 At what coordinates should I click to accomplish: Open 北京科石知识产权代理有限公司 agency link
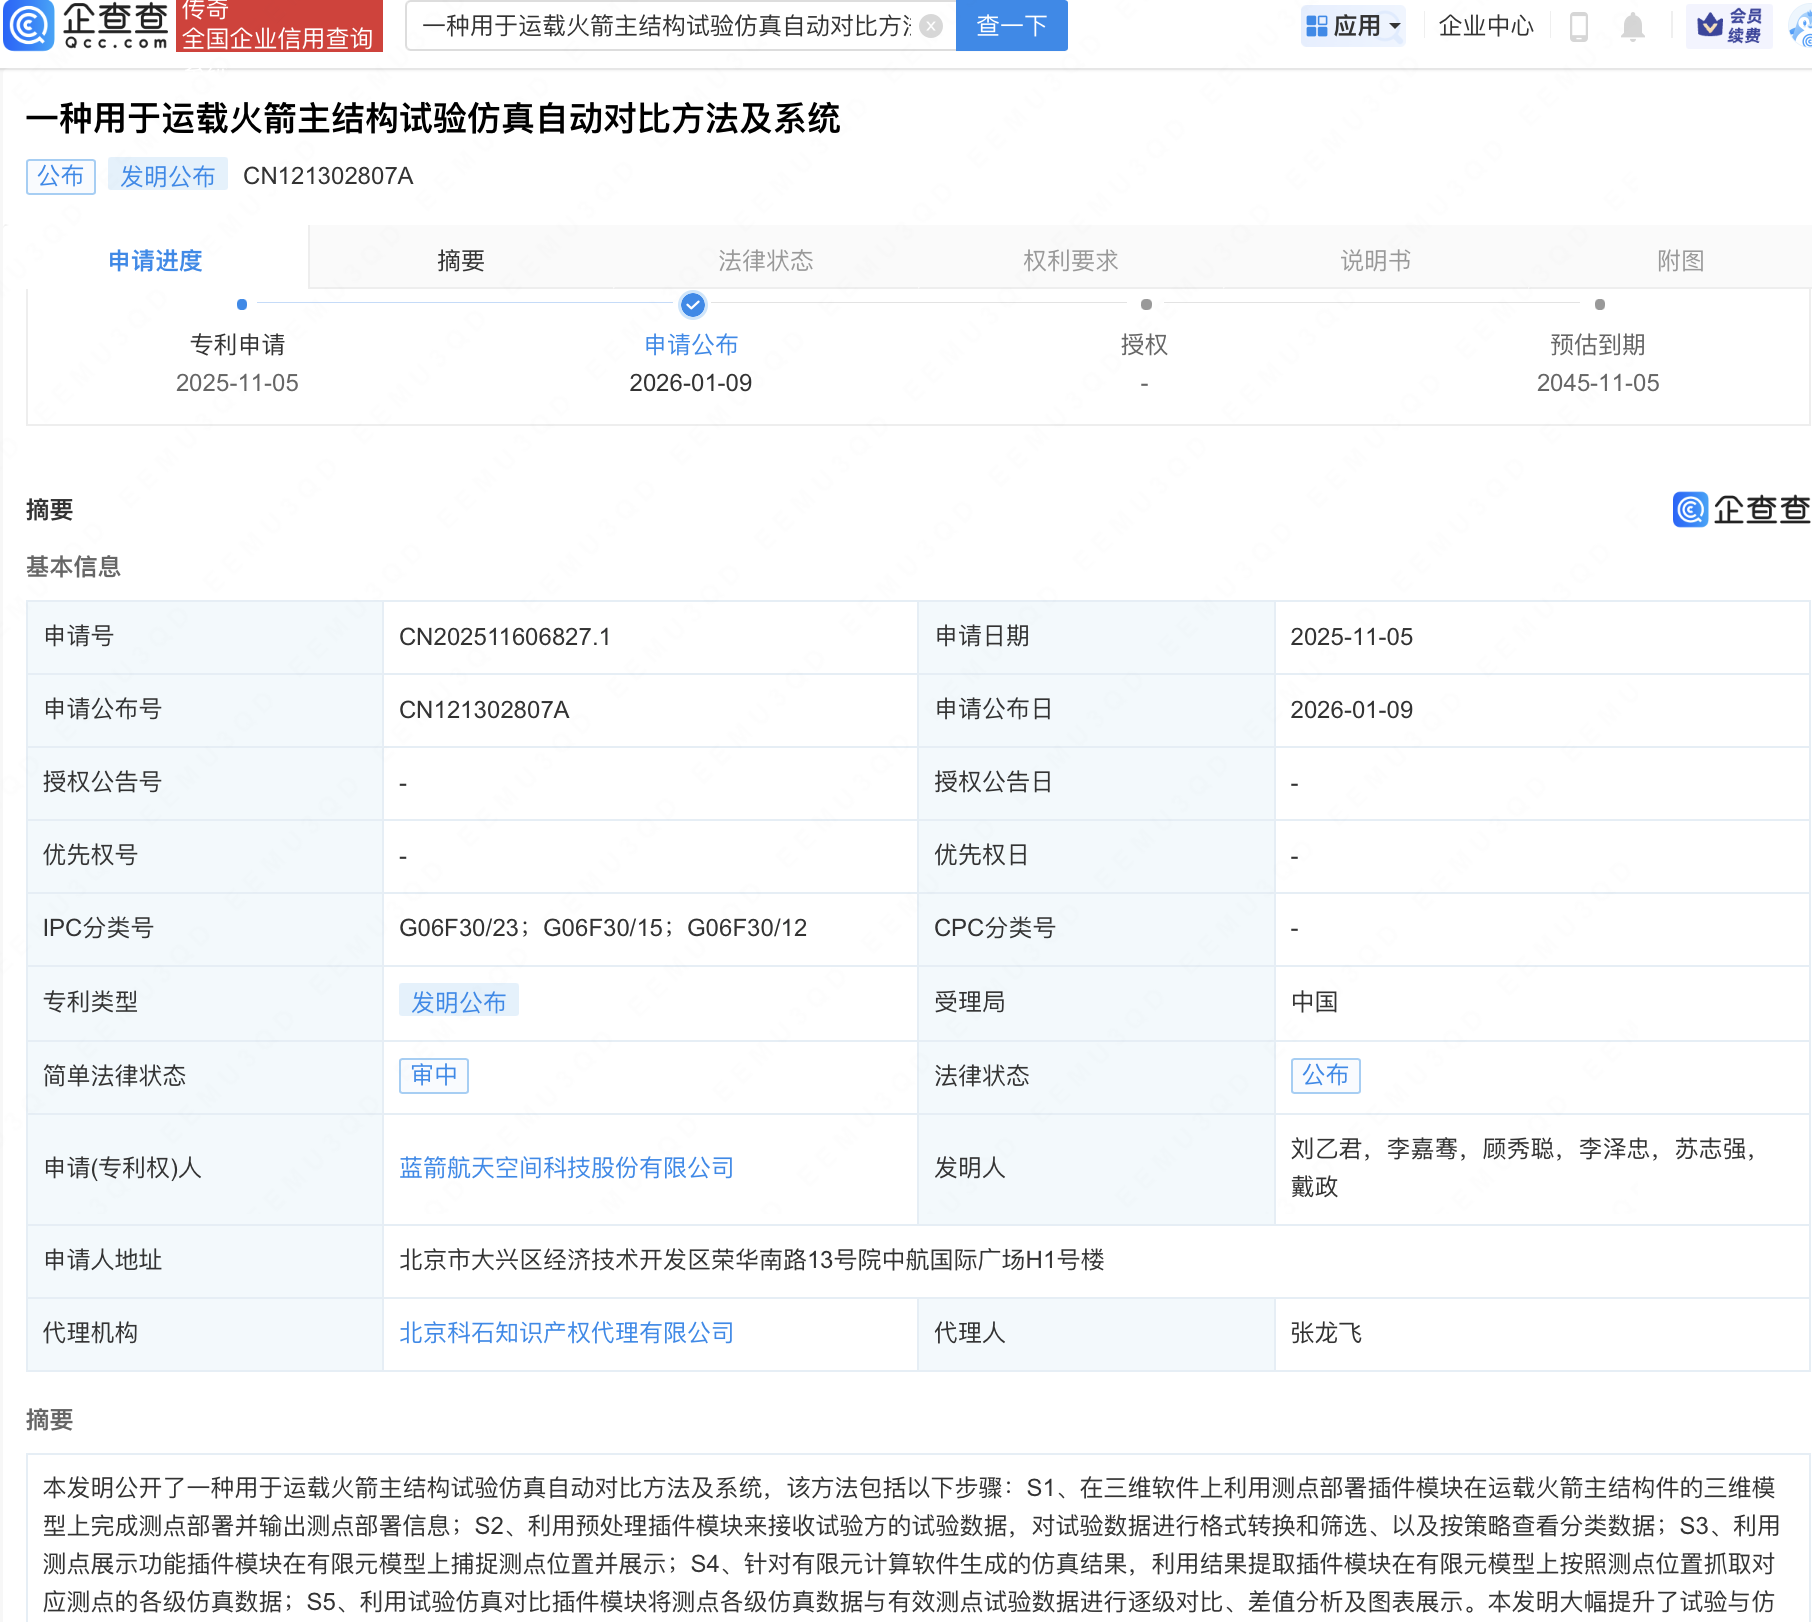coord(566,1333)
